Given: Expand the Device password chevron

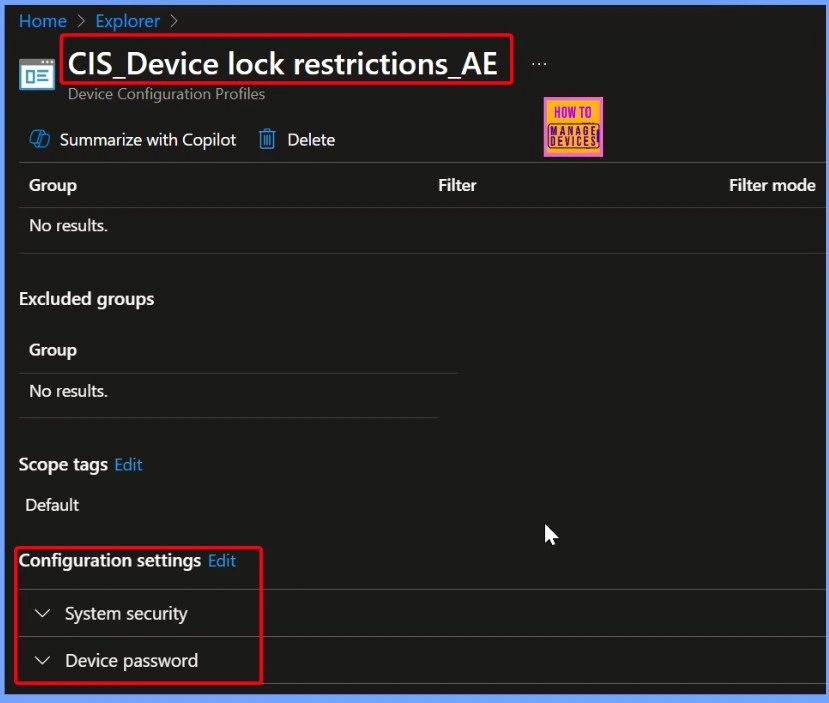Looking at the screenshot, I should pos(42,660).
